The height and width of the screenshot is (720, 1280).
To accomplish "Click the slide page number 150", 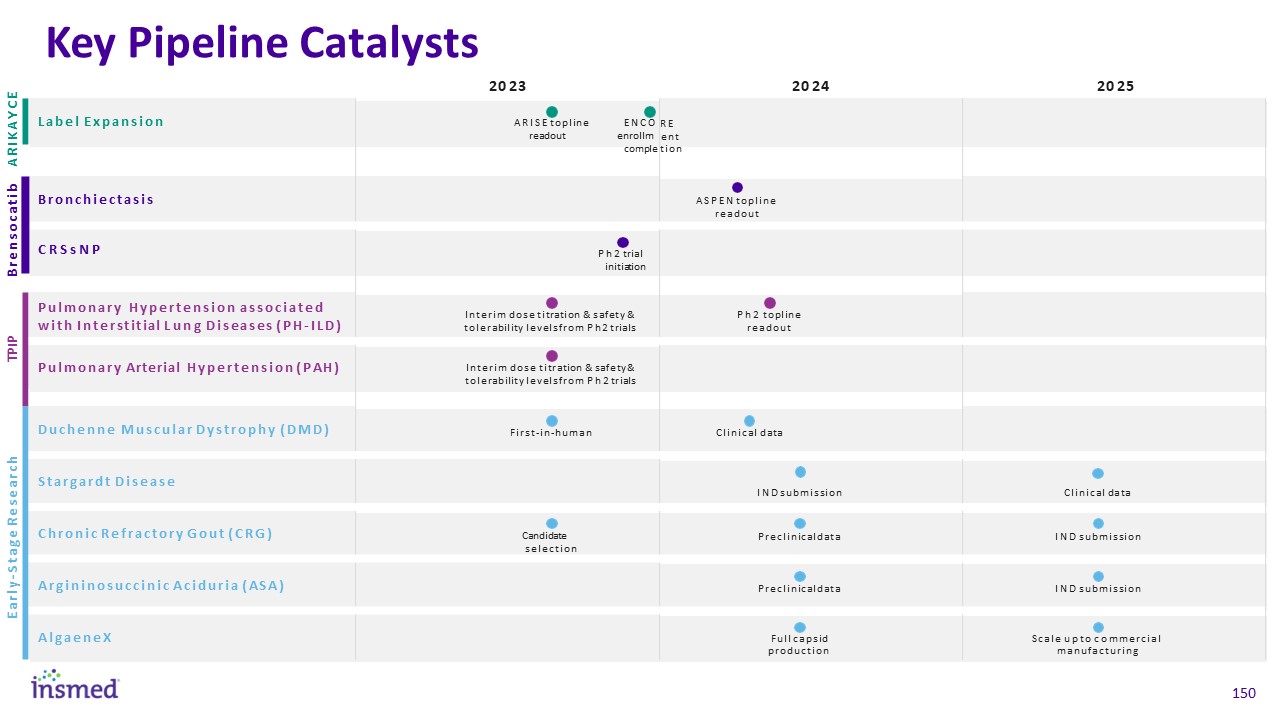I will (x=1243, y=693).
